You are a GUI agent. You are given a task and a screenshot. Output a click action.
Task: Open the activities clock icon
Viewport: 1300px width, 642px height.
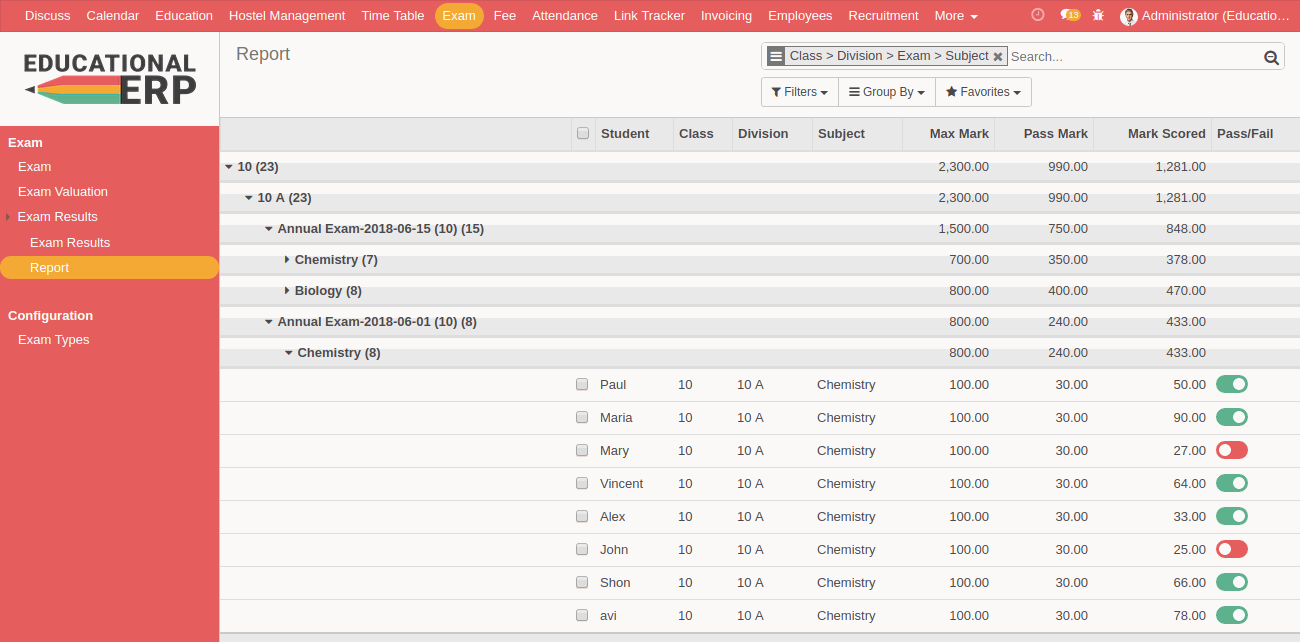tap(1037, 15)
